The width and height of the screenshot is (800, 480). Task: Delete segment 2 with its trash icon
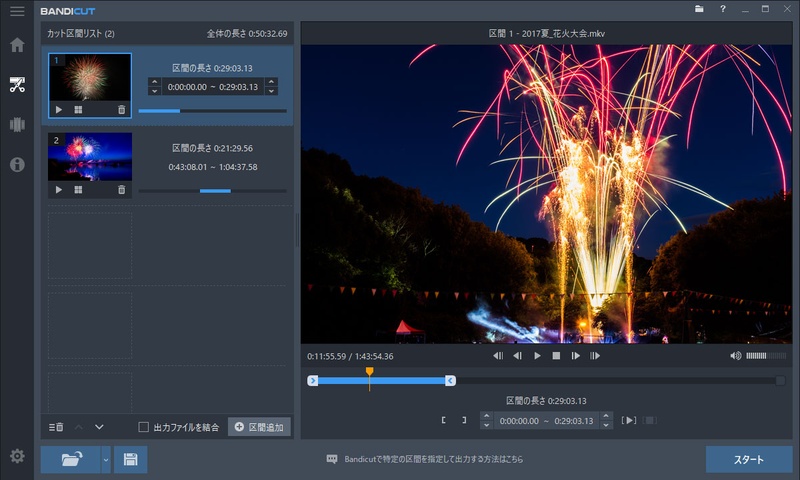[122, 189]
